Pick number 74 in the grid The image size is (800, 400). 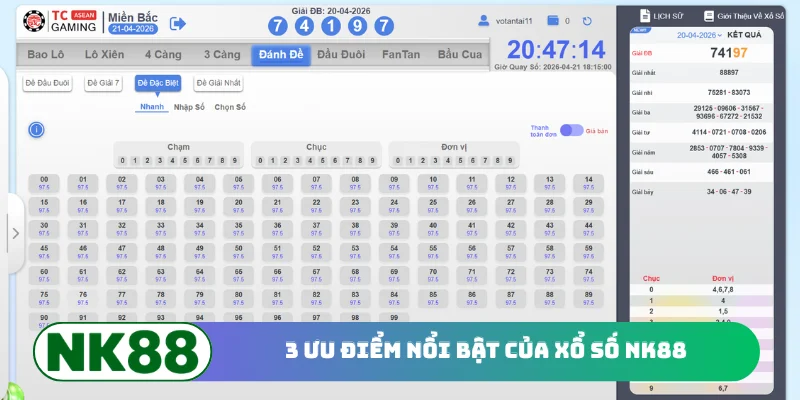pyautogui.click(x=589, y=276)
